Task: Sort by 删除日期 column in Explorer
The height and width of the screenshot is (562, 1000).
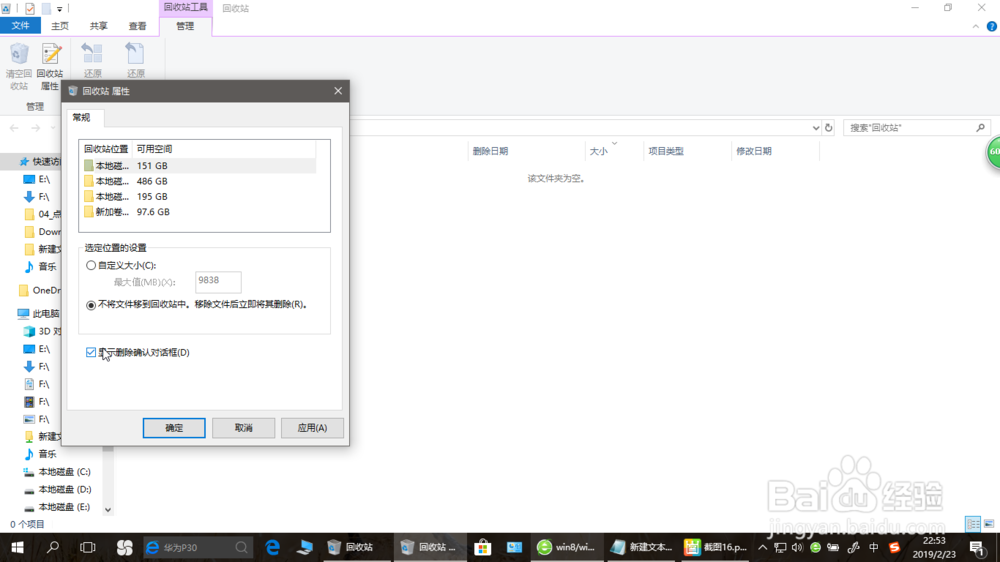Action: point(490,151)
